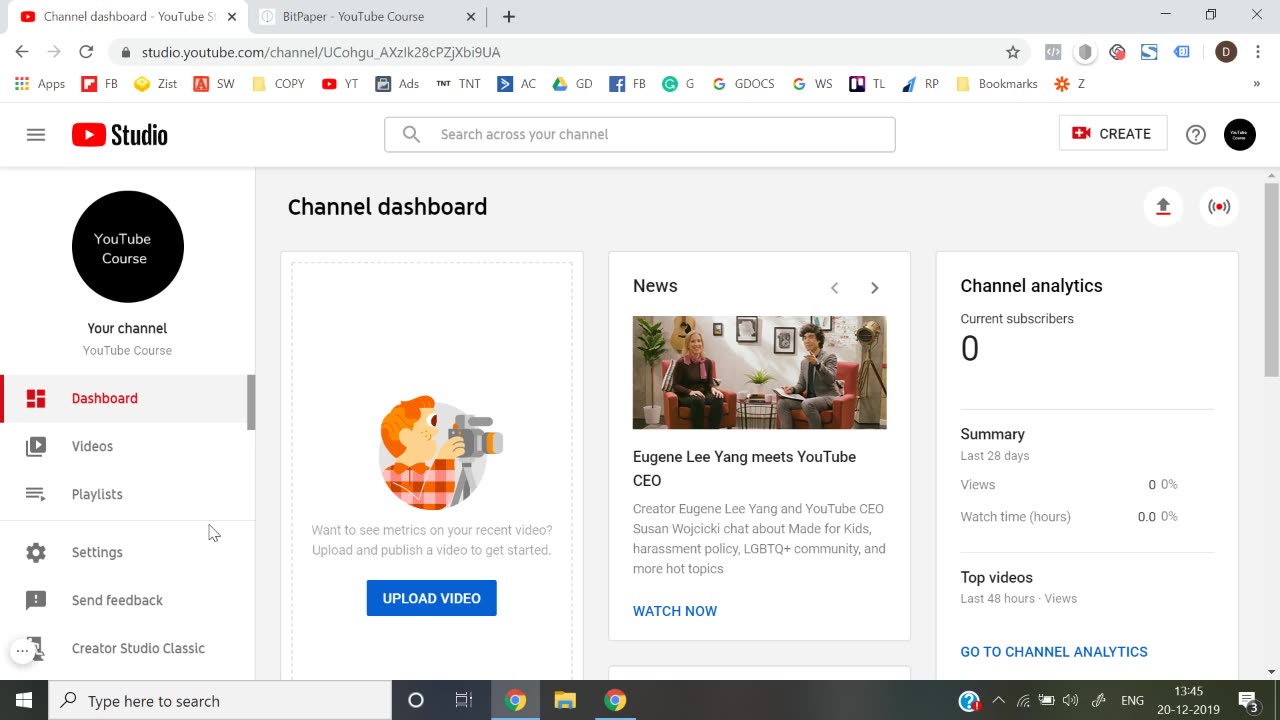Open the Windows notification center
Screen dimensions: 1280x720
coord(1249,701)
